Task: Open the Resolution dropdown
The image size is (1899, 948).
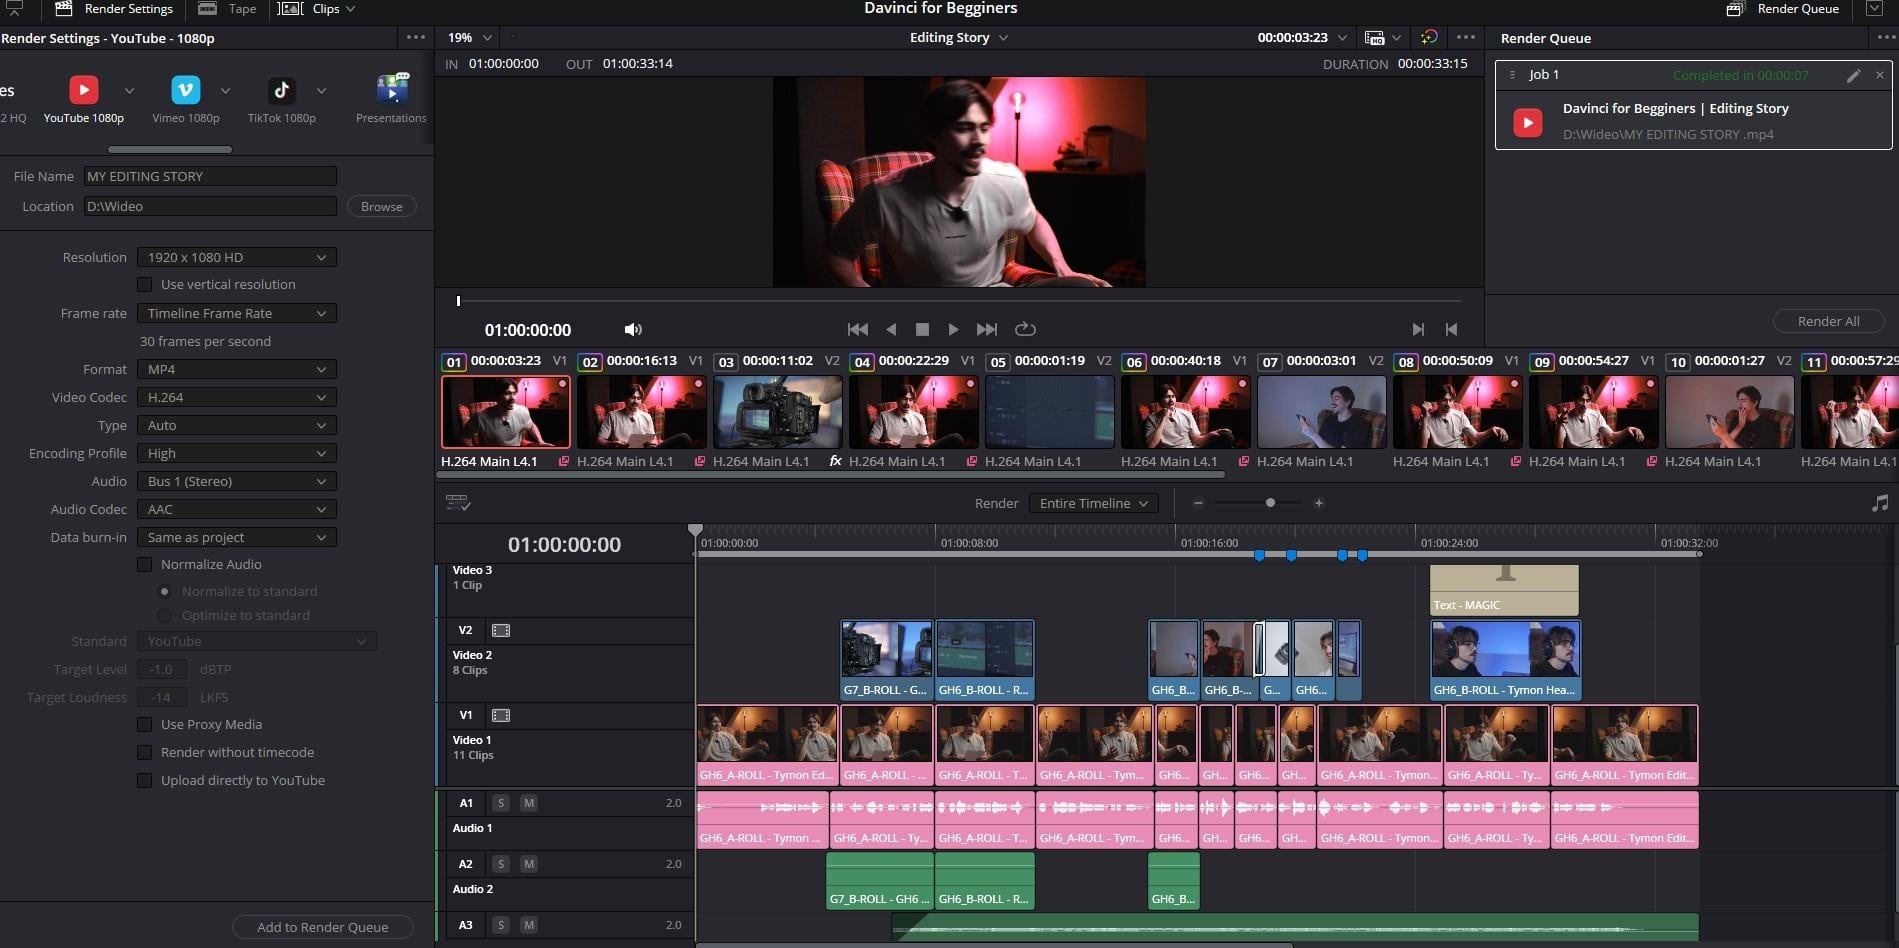Action: point(236,257)
